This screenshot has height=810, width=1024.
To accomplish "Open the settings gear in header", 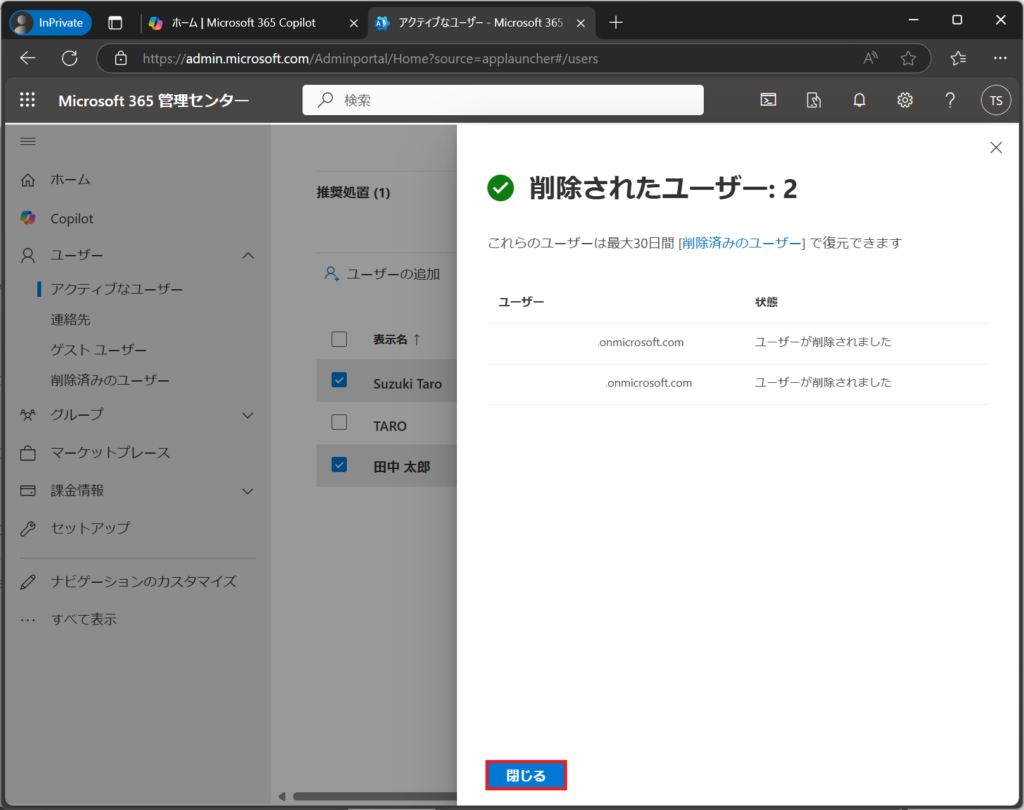I will [905, 100].
